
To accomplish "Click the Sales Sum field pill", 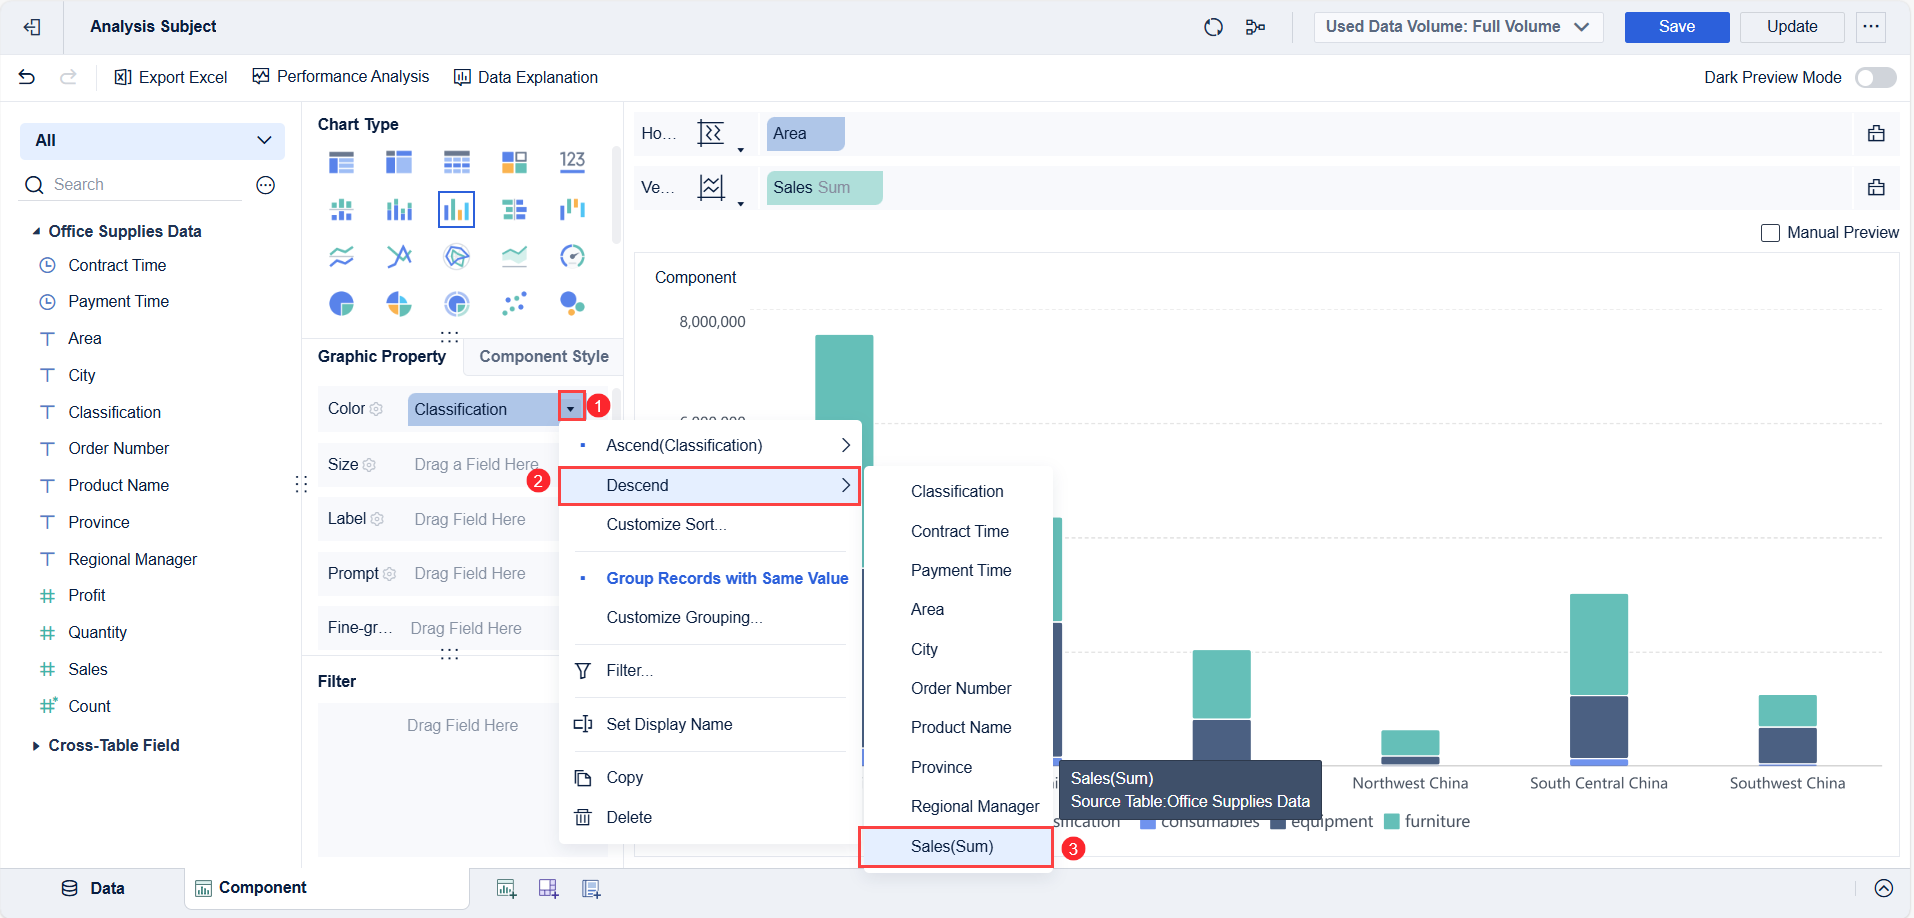I will (825, 188).
